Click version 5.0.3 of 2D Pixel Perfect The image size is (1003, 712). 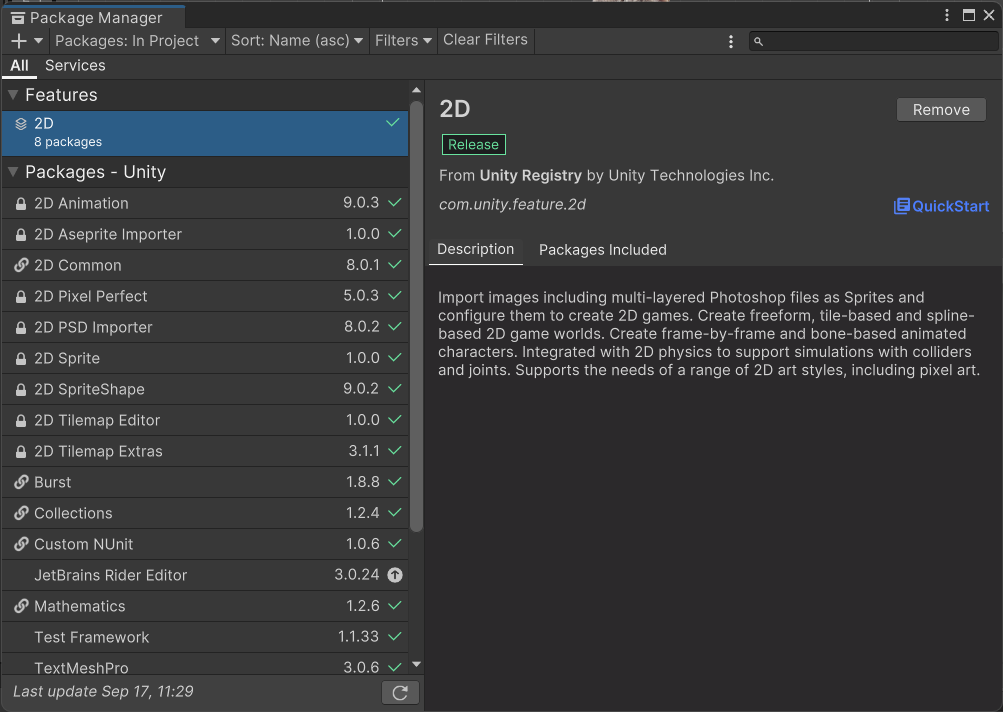click(361, 296)
